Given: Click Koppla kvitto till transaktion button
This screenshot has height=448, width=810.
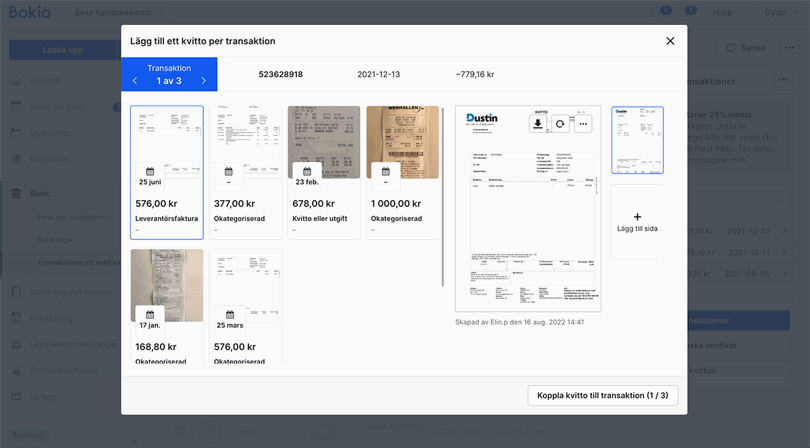Looking at the screenshot, I should coord(603,395).
